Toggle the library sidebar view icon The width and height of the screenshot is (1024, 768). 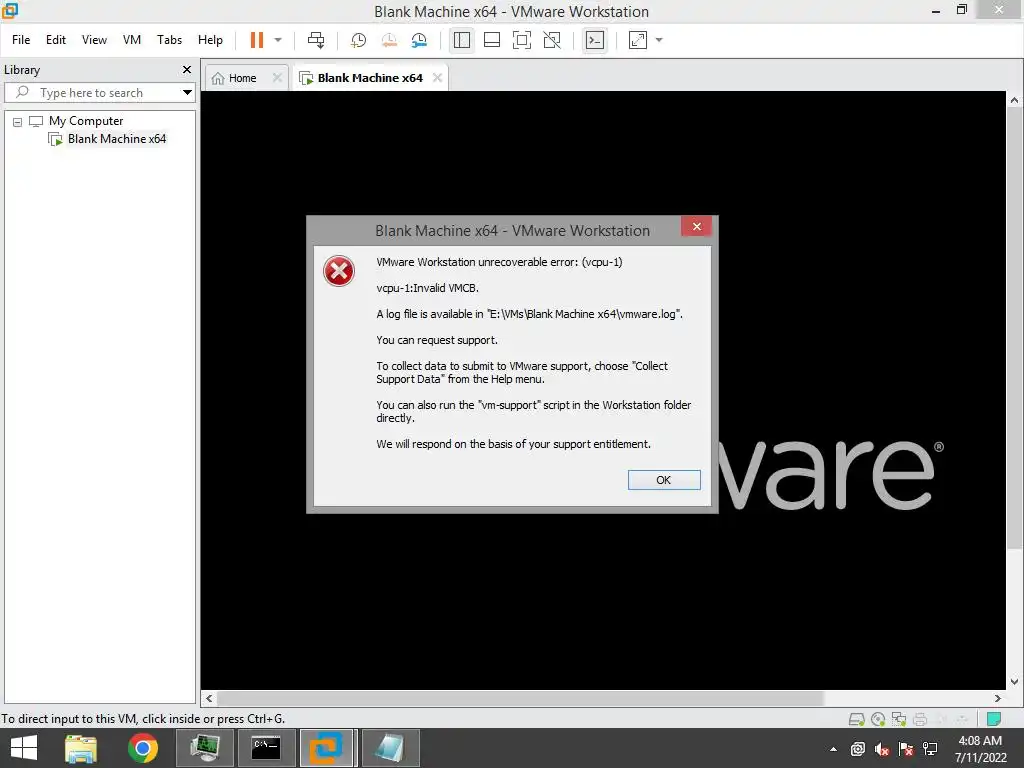pos(462,40)
